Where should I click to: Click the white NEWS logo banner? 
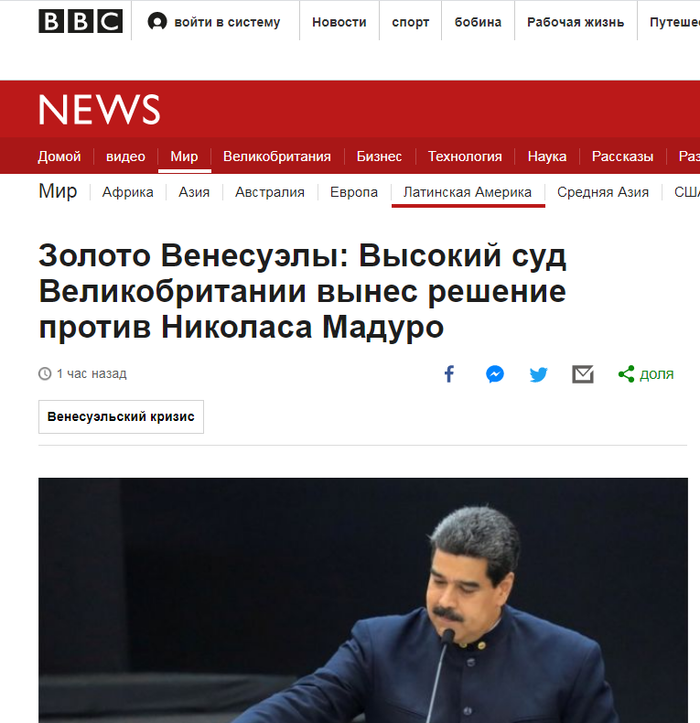99,109
